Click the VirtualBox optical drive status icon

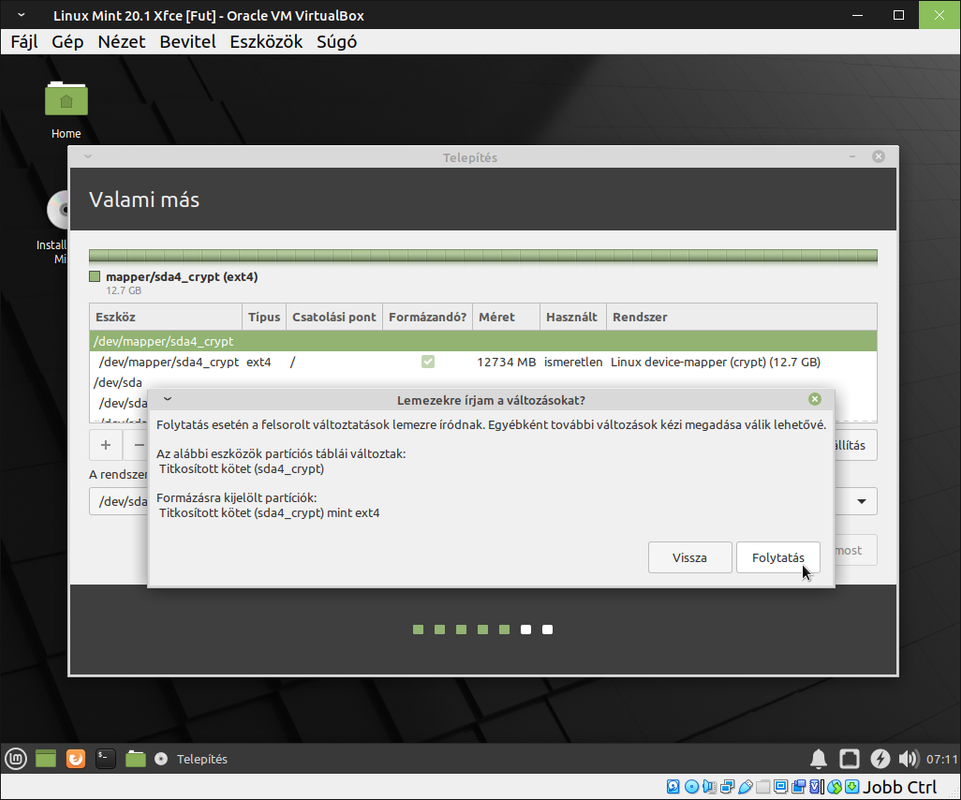click(691, 787)
